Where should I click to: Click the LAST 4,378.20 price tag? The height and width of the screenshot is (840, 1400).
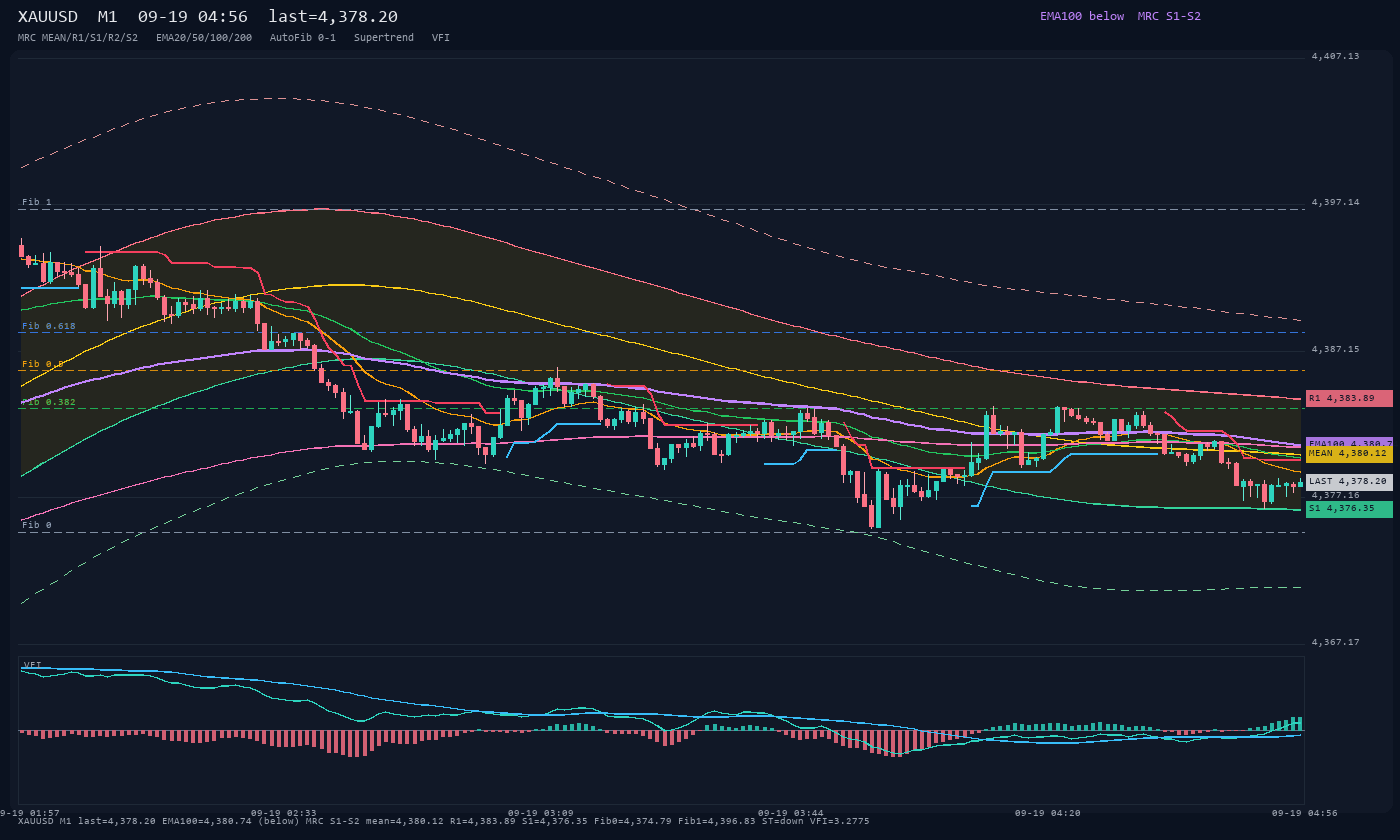pos(1349,481)
